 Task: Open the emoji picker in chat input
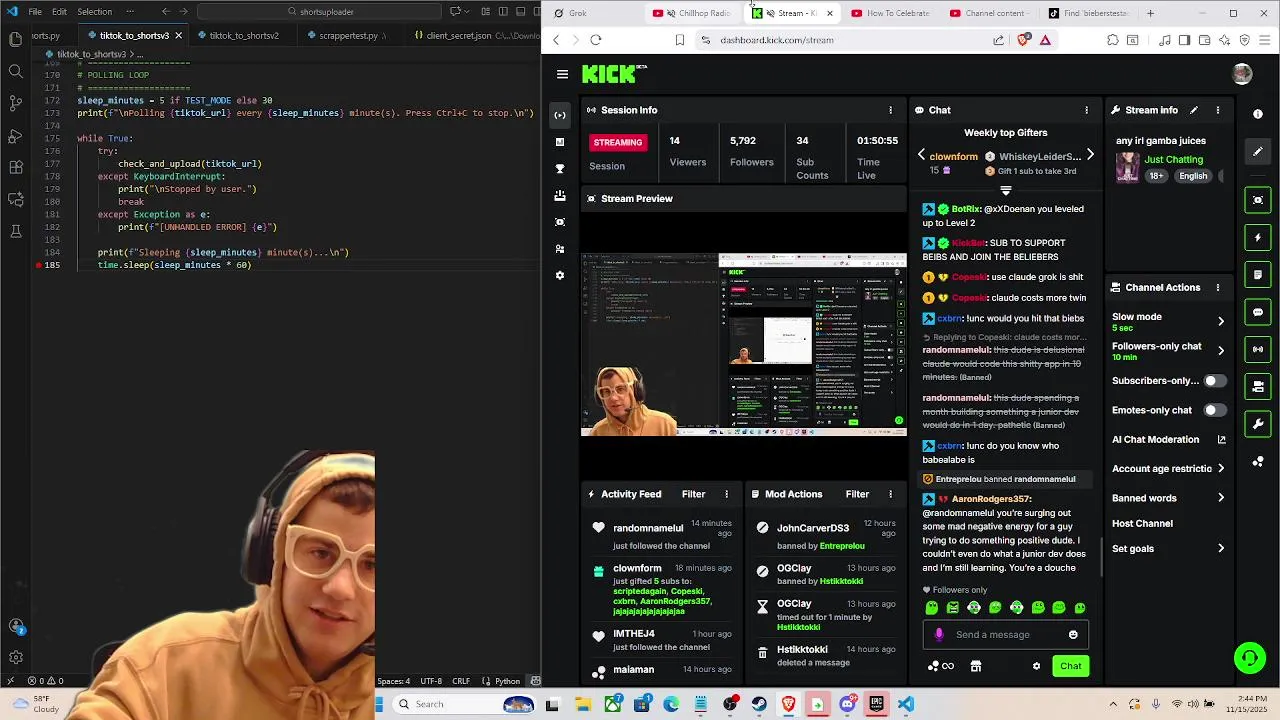pyautogui.click(x=1073, y=634)
